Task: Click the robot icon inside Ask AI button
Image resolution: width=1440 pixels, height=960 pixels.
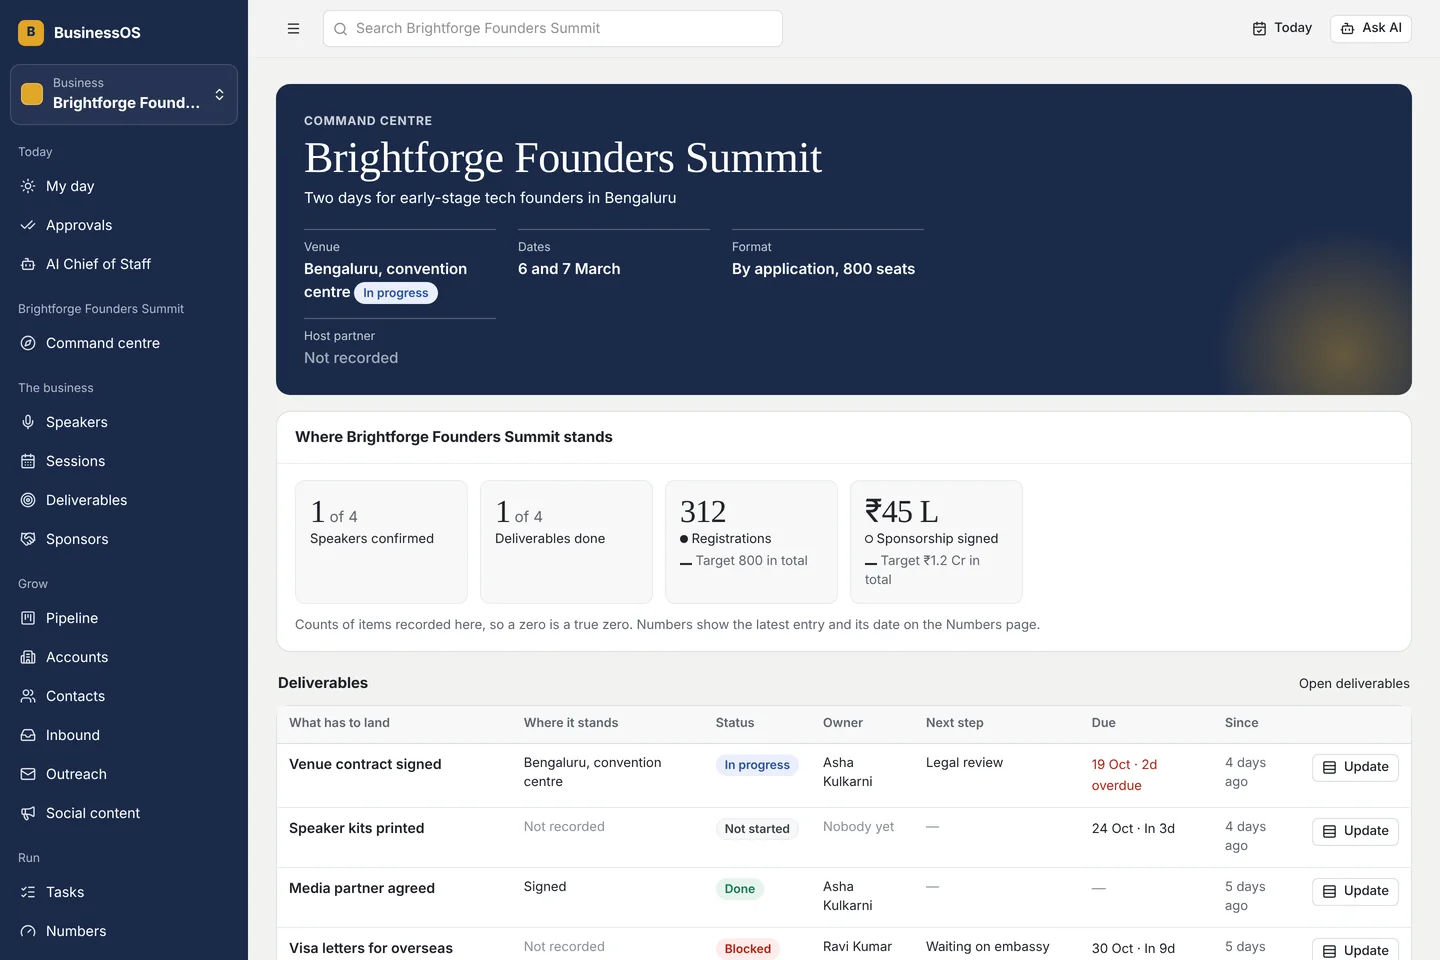Action: coord(1347,28)
